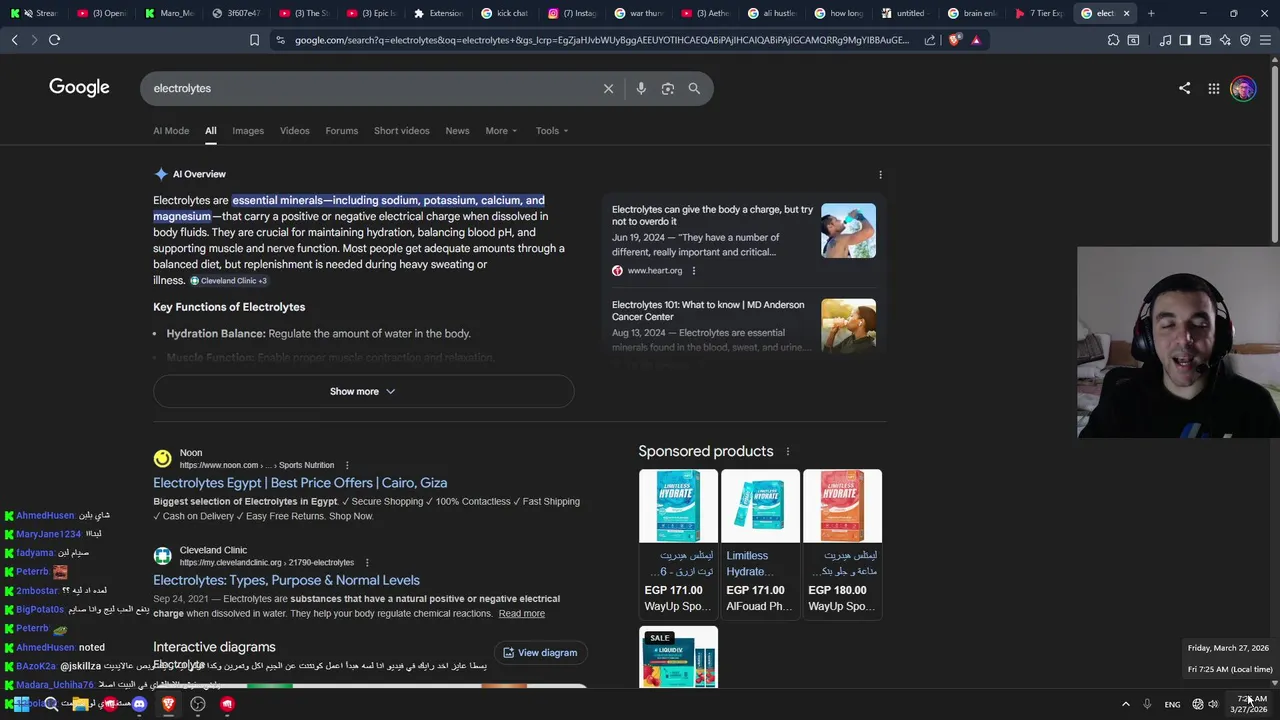Go back with the browser back arrow
The image size is (1280, 720).
pos(14,40)
